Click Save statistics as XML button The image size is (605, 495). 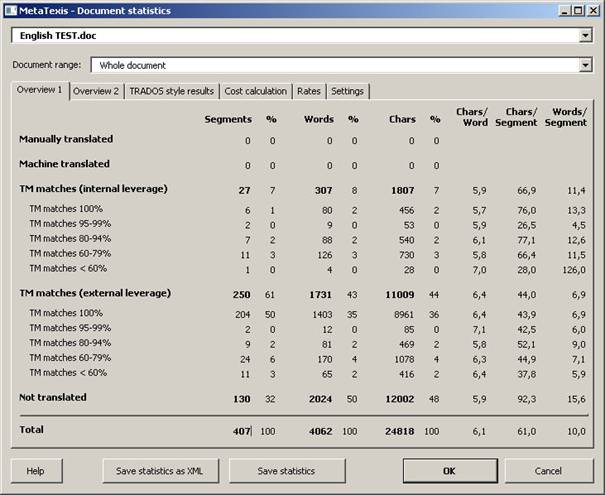pyautogui.click(x=161, y=471)
